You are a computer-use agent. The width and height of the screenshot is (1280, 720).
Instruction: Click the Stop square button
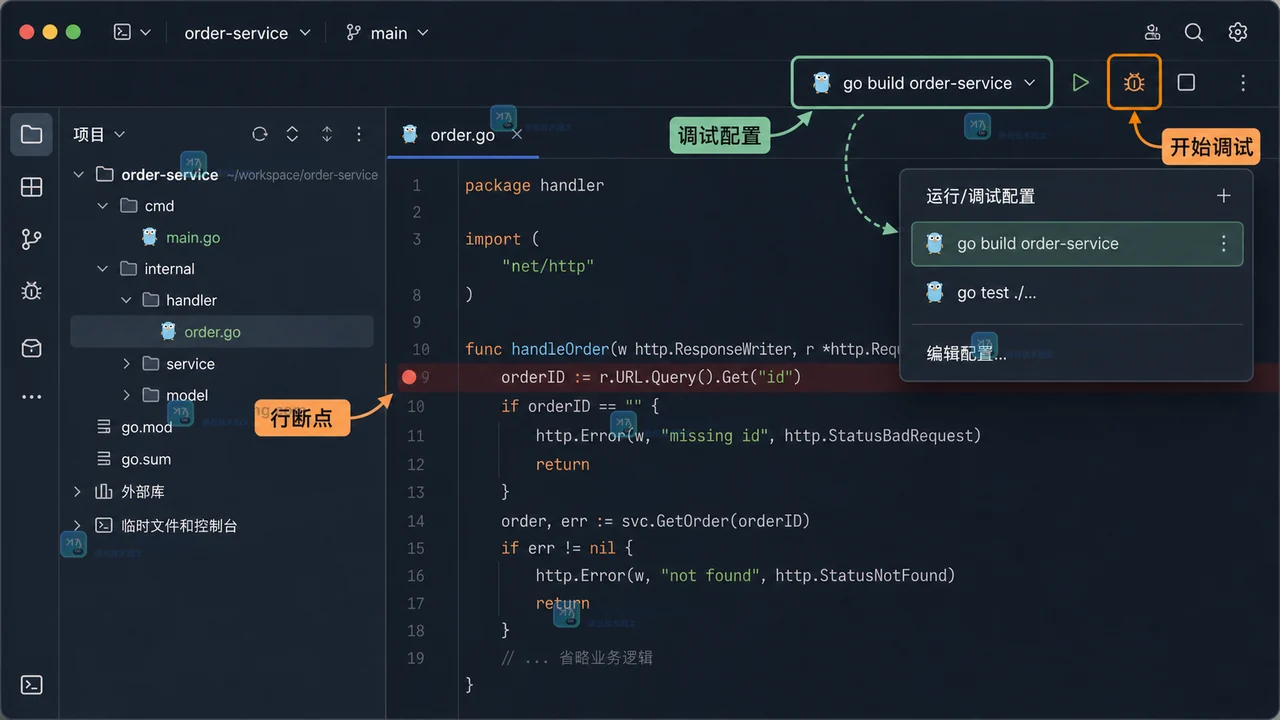[x=1186, y=83]
